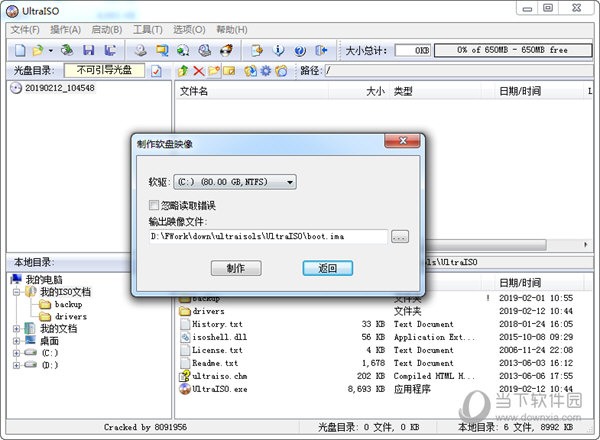Click the make CD image icon
600x440 pixels.
point(141,50)
